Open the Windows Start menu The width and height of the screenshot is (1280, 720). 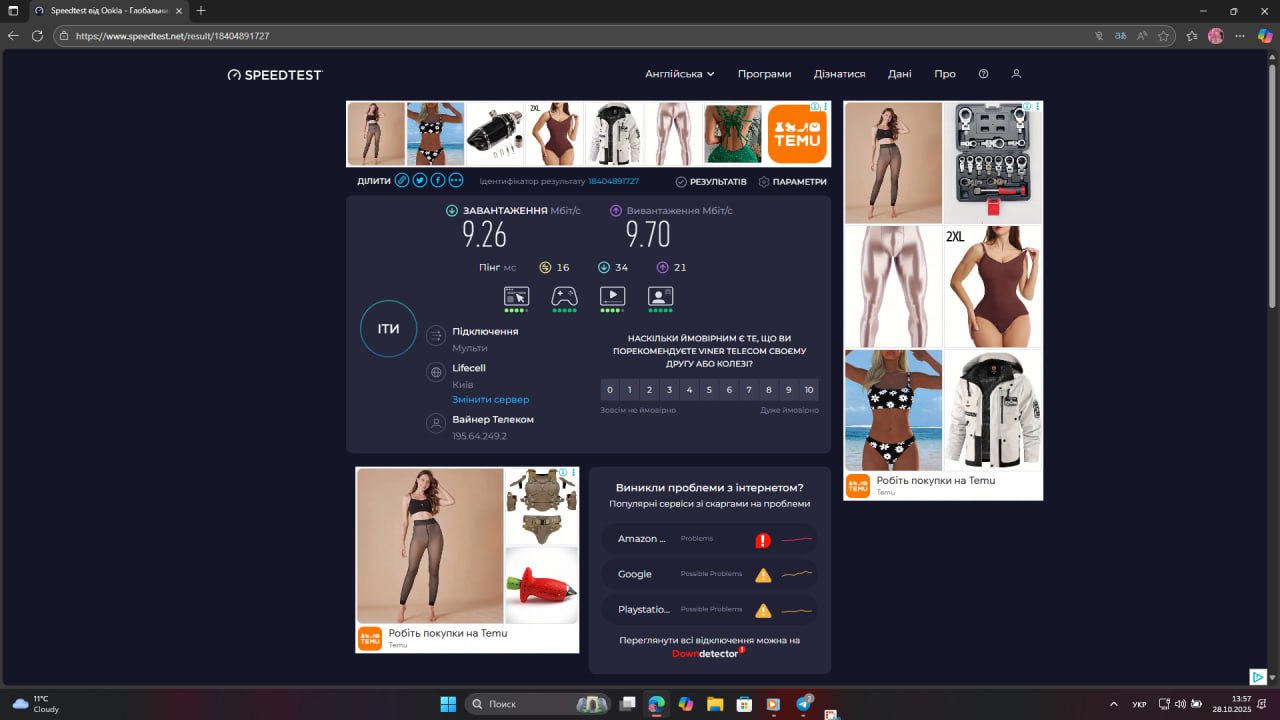[x=448, y=704]
